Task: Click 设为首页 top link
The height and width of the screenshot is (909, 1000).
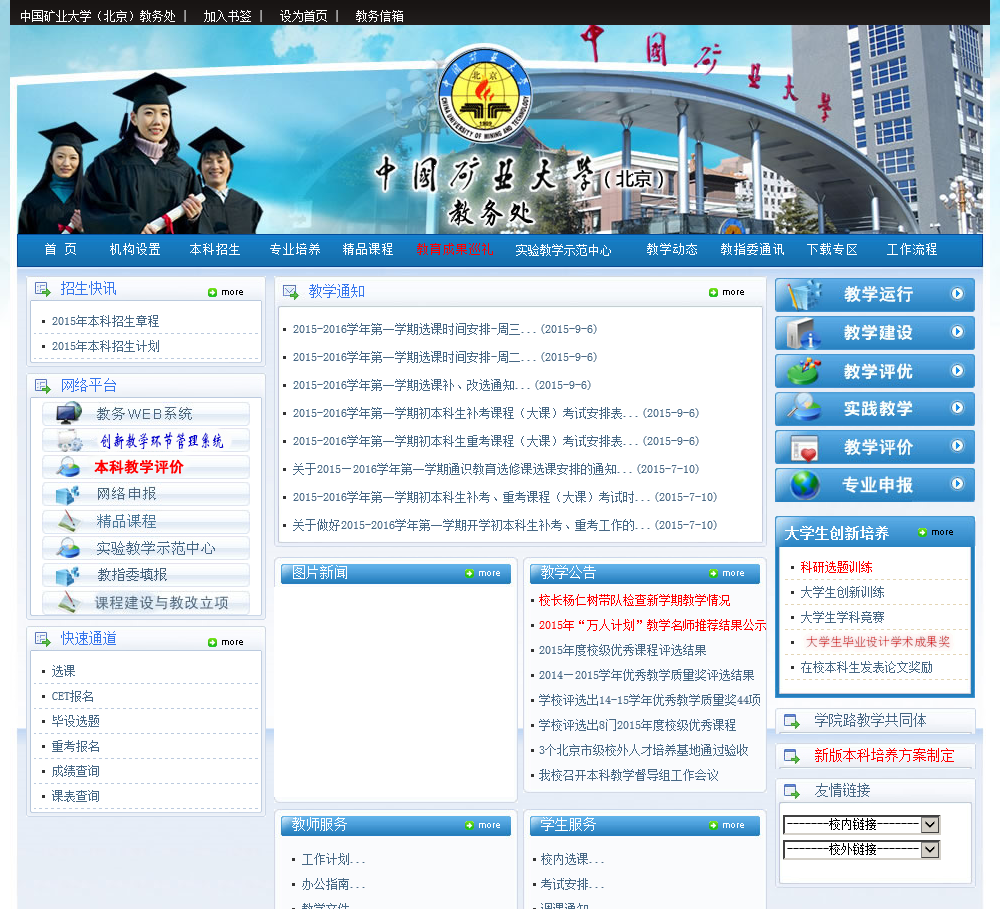Action: [x=304, y=17]
